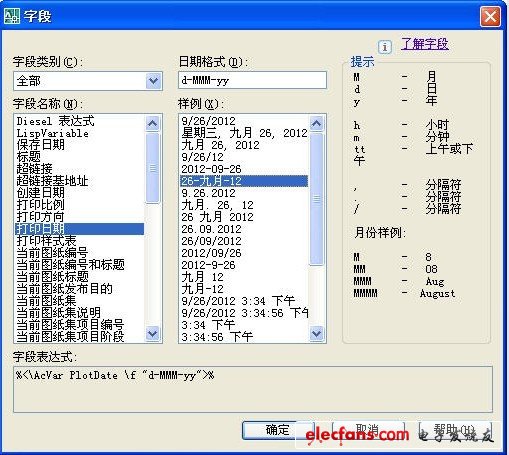Select Diesel 表达式 field name
Viewport: 509px width, 455px height.
click(x=56, y=121)
